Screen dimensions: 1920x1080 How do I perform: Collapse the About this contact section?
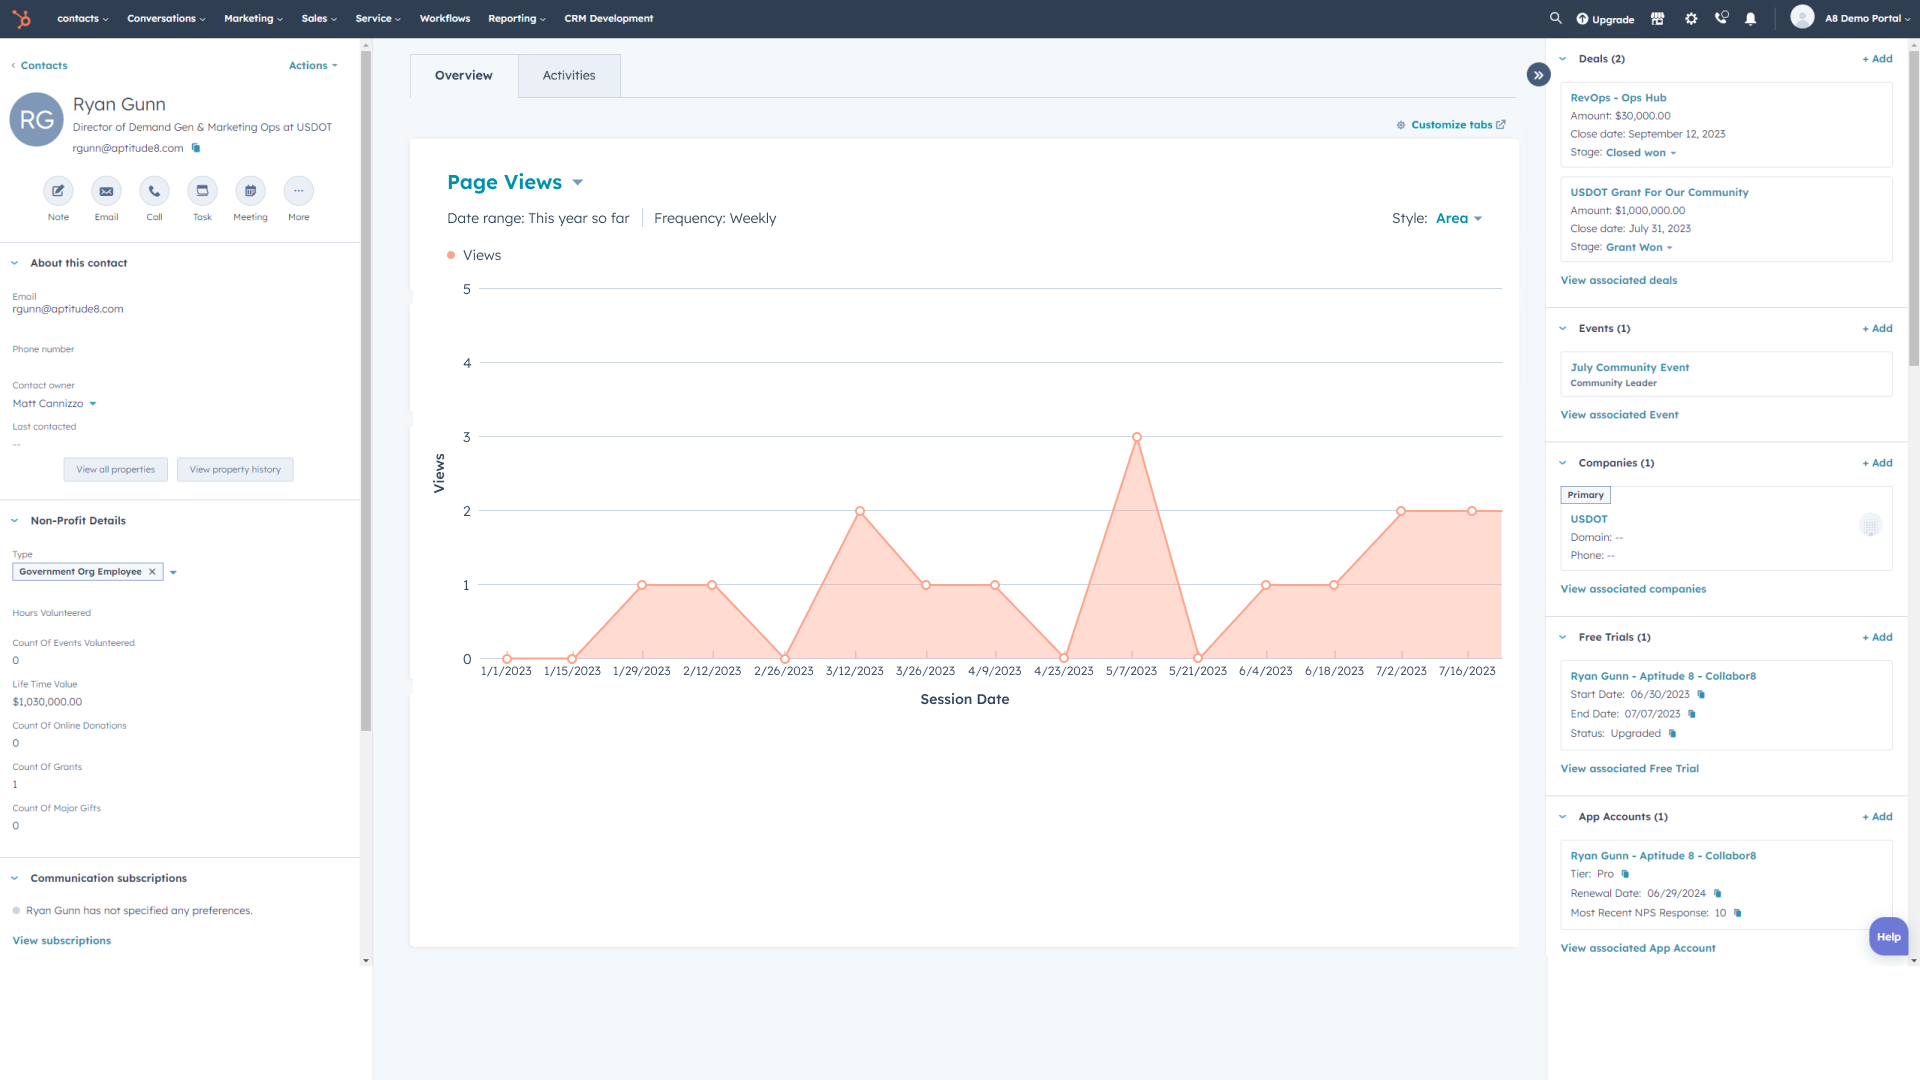point(15,263)
